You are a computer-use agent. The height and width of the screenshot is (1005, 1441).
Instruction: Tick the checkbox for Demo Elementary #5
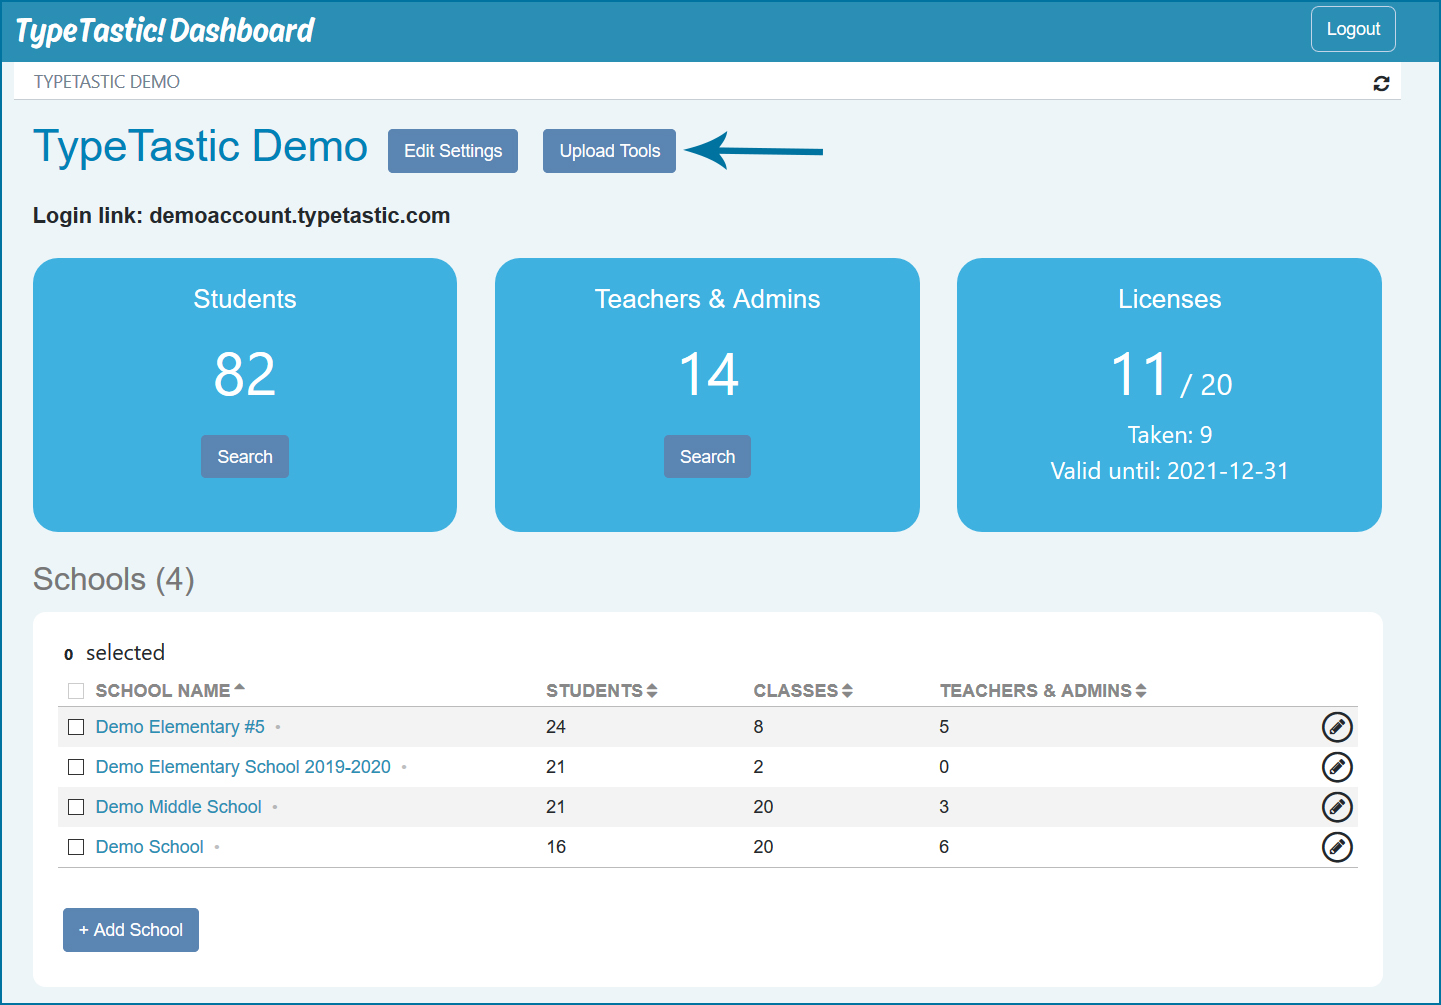click(x=76, y=727)
